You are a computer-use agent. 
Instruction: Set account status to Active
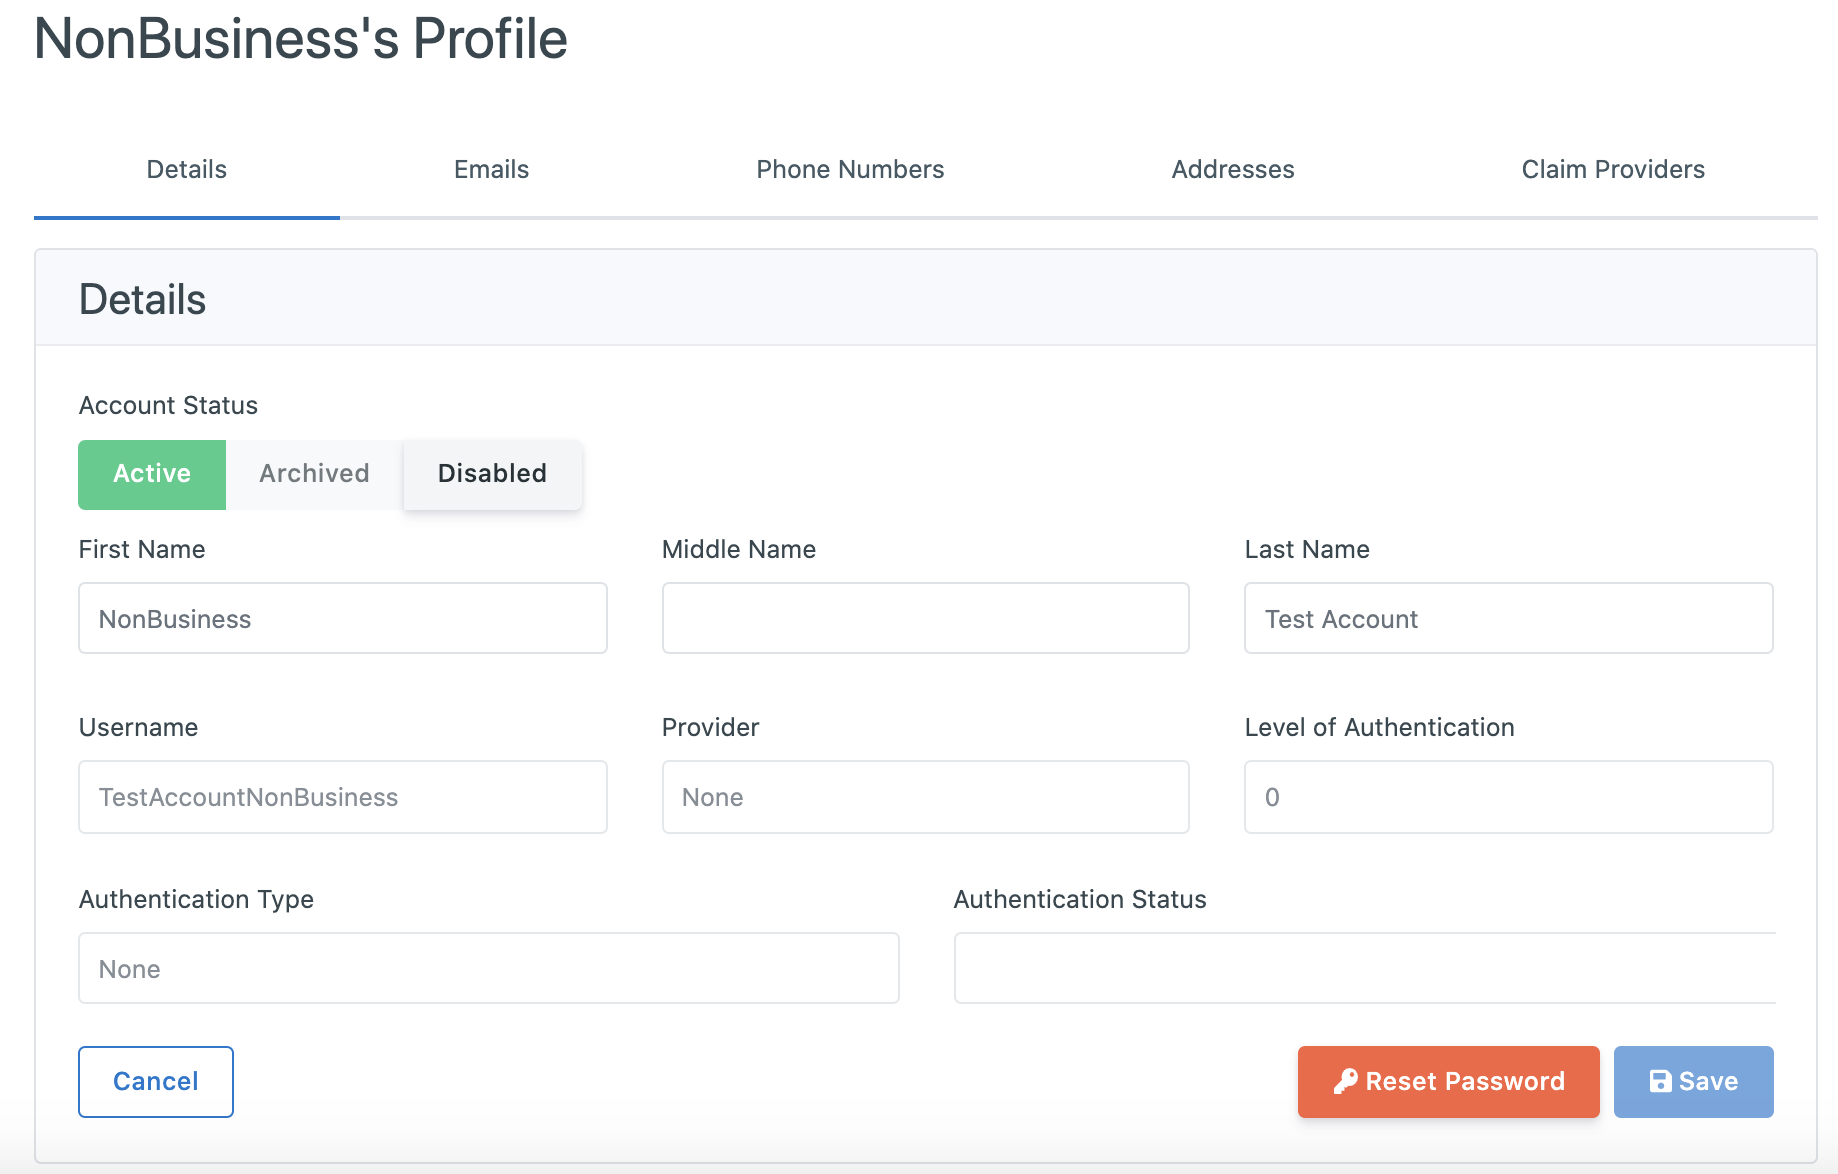pyautogui.click(x=152, y=474)
